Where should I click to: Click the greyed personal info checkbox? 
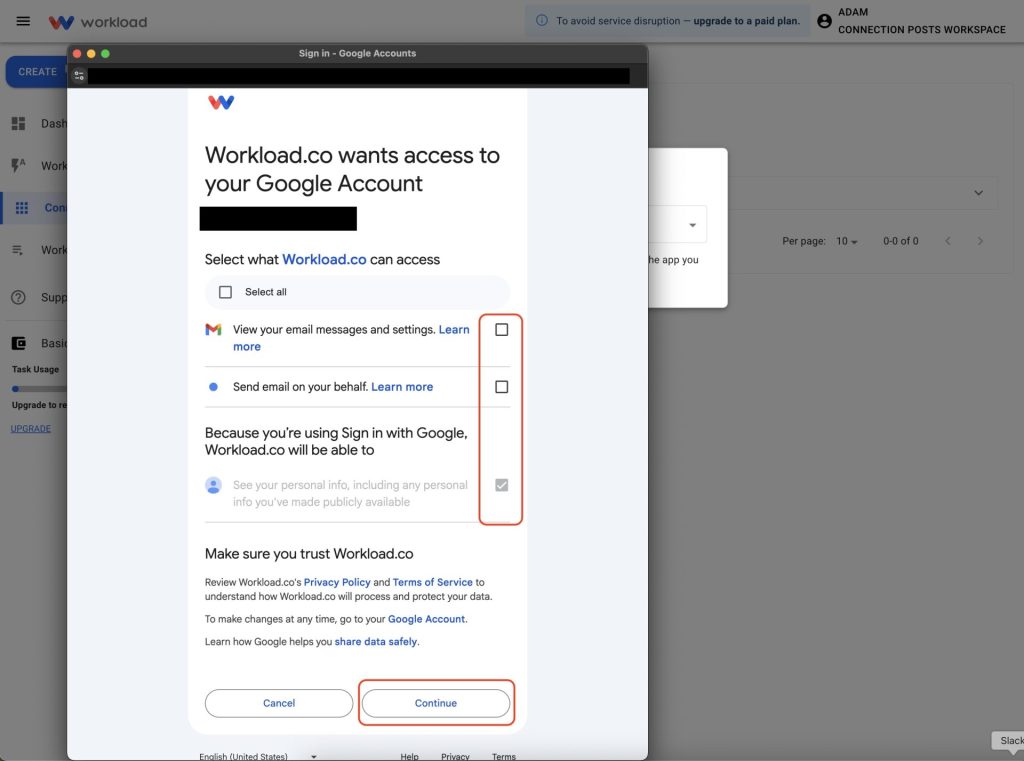502,485
